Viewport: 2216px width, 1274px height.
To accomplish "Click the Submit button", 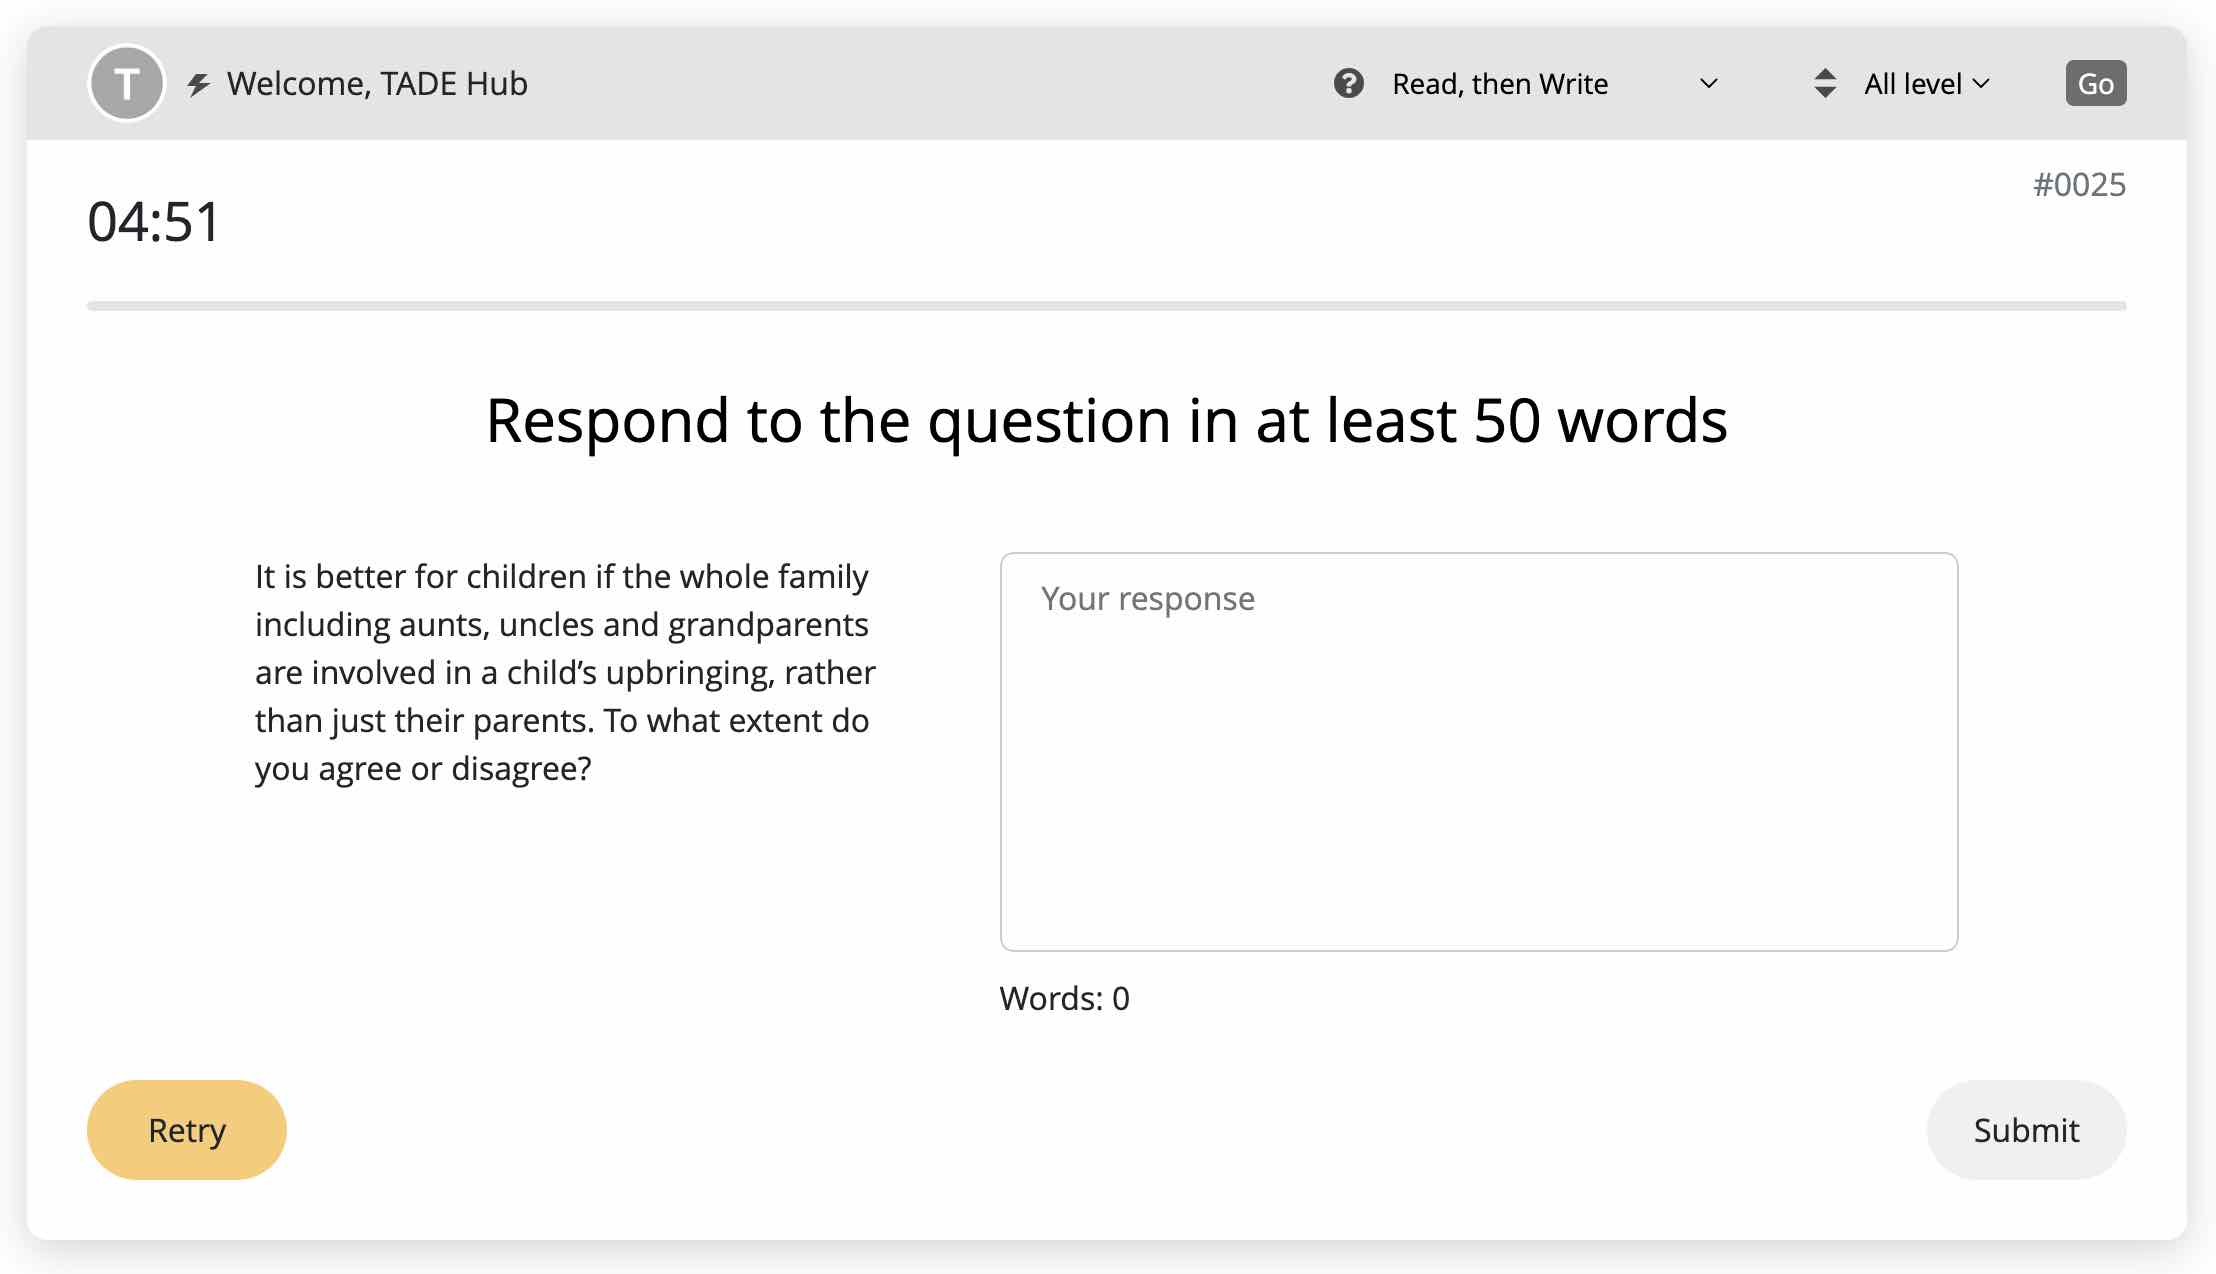I will pos(2026,1129).
